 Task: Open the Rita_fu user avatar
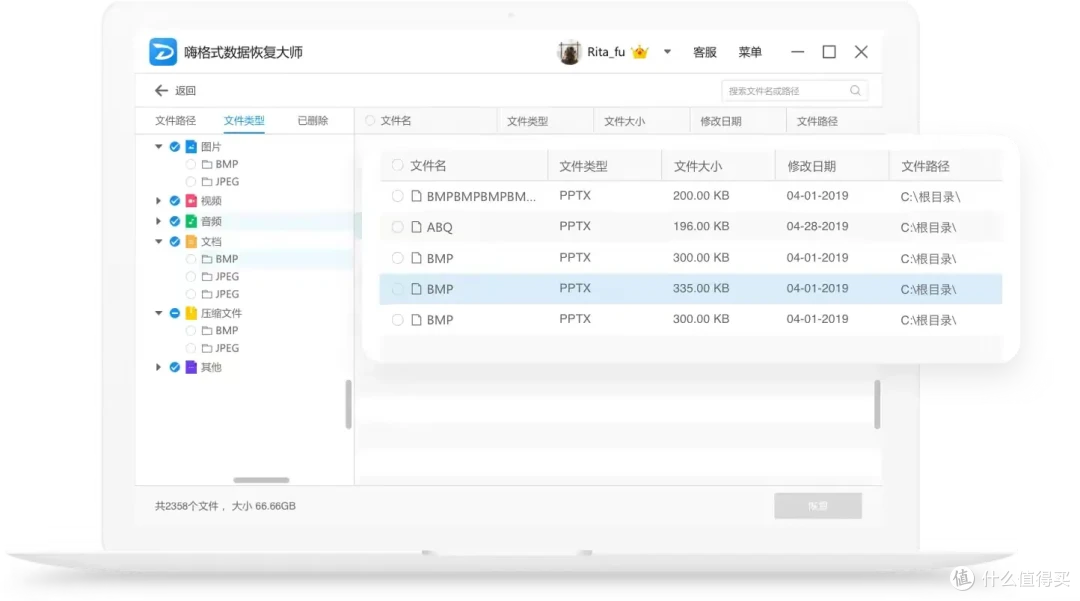pyautogui.click(x=569, y=52)
